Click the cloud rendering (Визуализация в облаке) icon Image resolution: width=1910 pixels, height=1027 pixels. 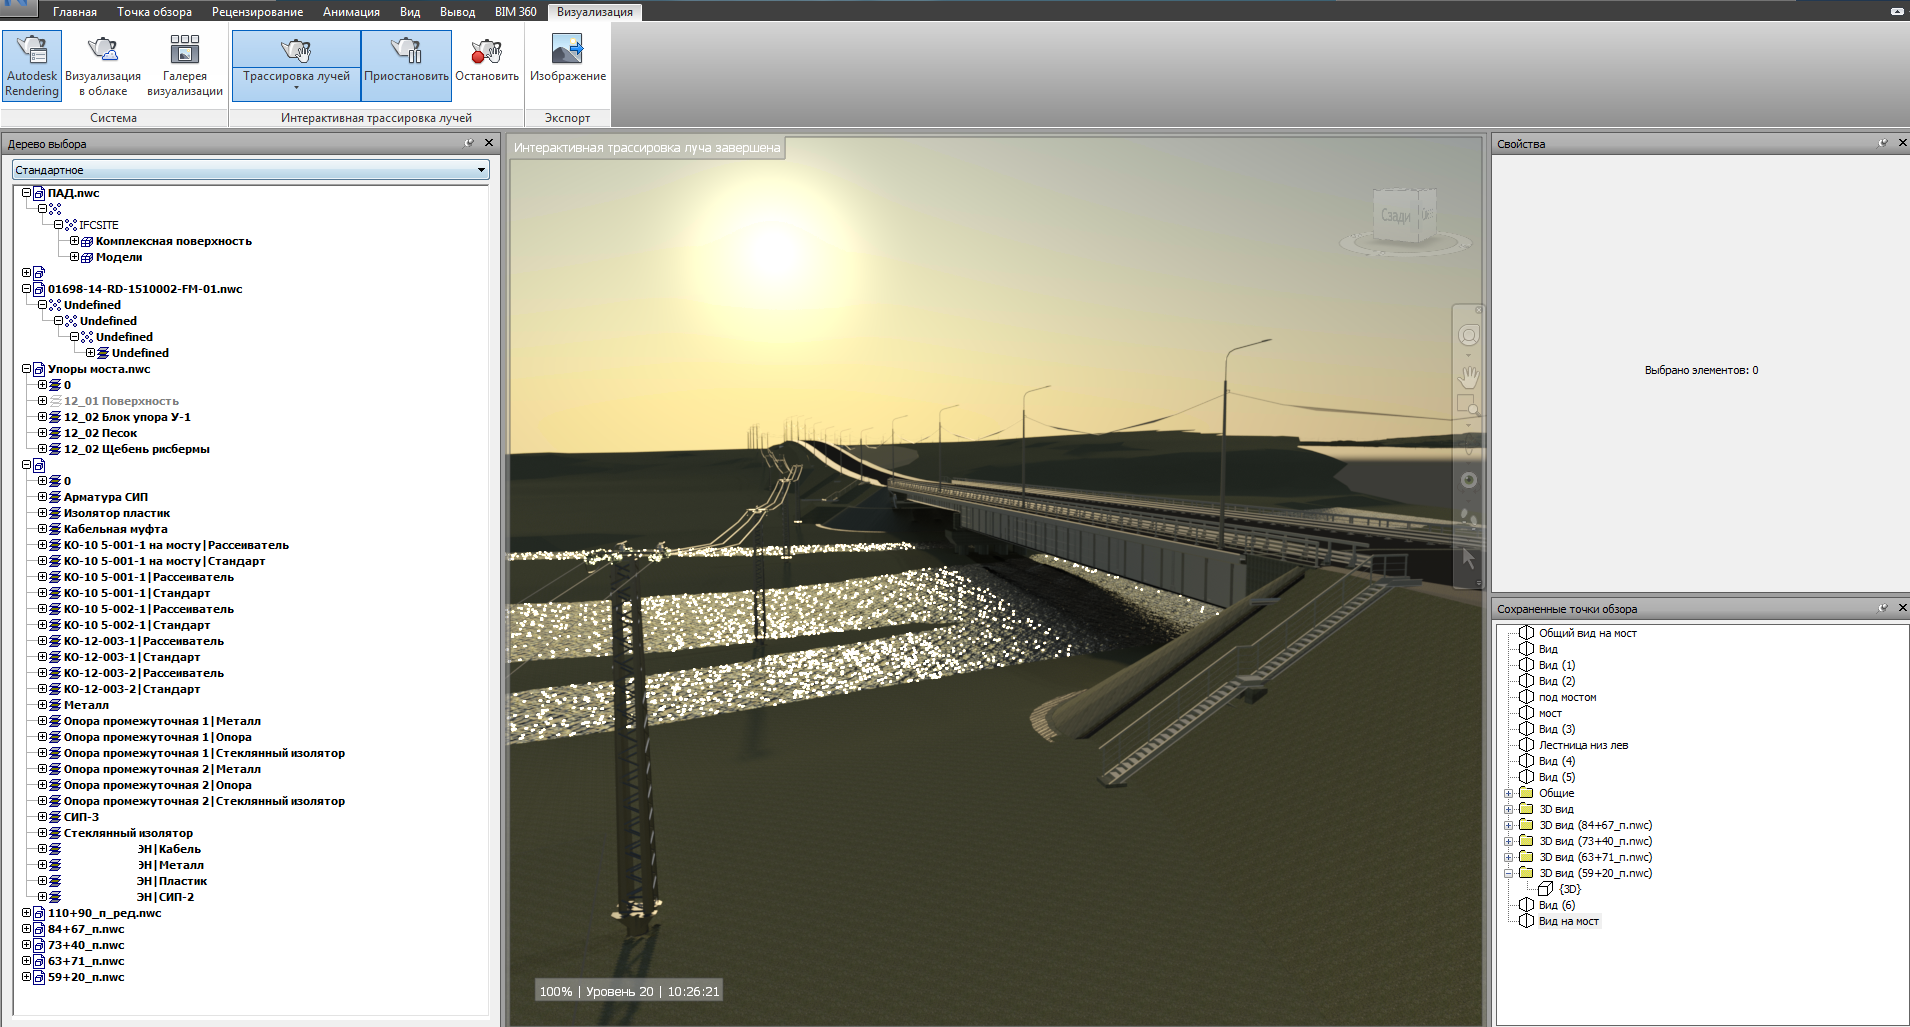[x=103, y=65]
